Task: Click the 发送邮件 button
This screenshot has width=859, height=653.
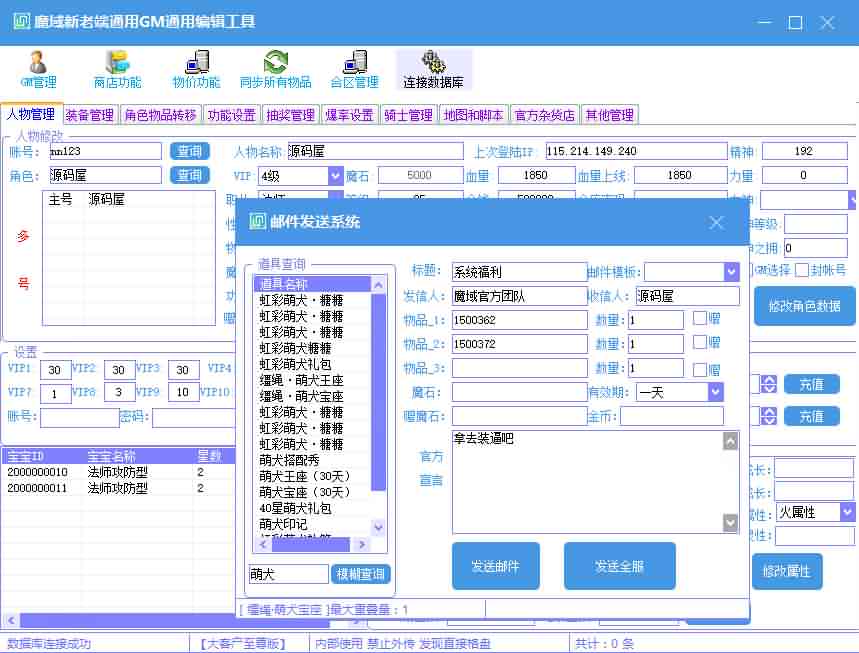Action: 496,567
